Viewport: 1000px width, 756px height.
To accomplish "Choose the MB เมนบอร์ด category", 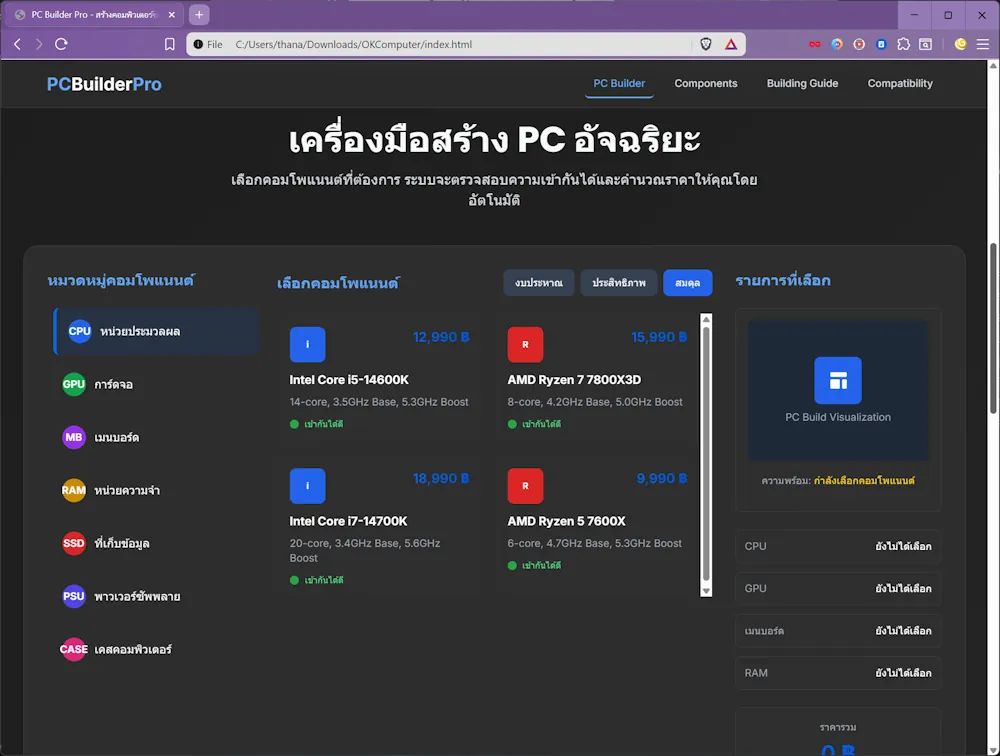I will (157, 437).
